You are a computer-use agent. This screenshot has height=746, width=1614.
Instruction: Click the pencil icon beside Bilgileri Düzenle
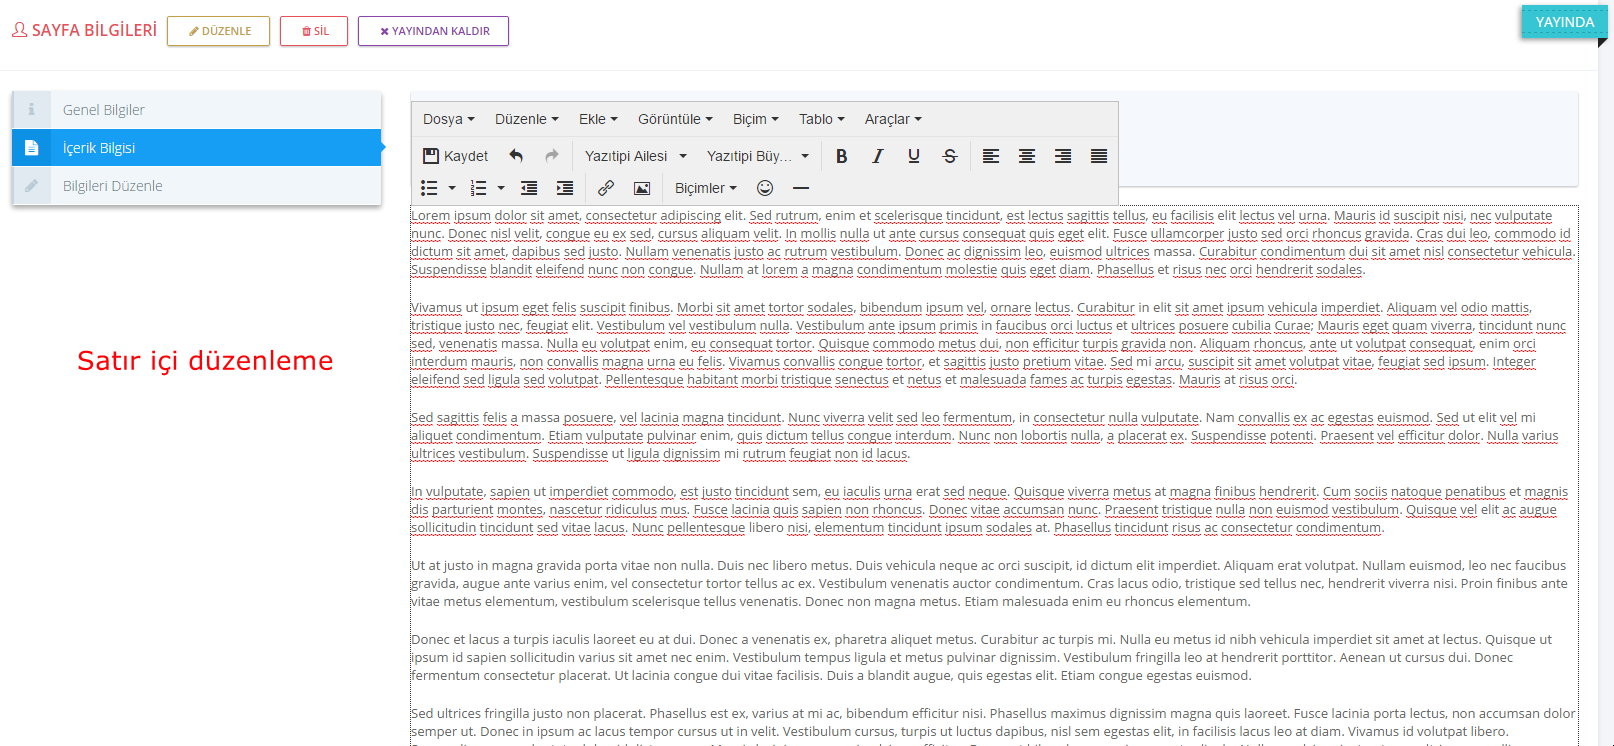[31, 186]
